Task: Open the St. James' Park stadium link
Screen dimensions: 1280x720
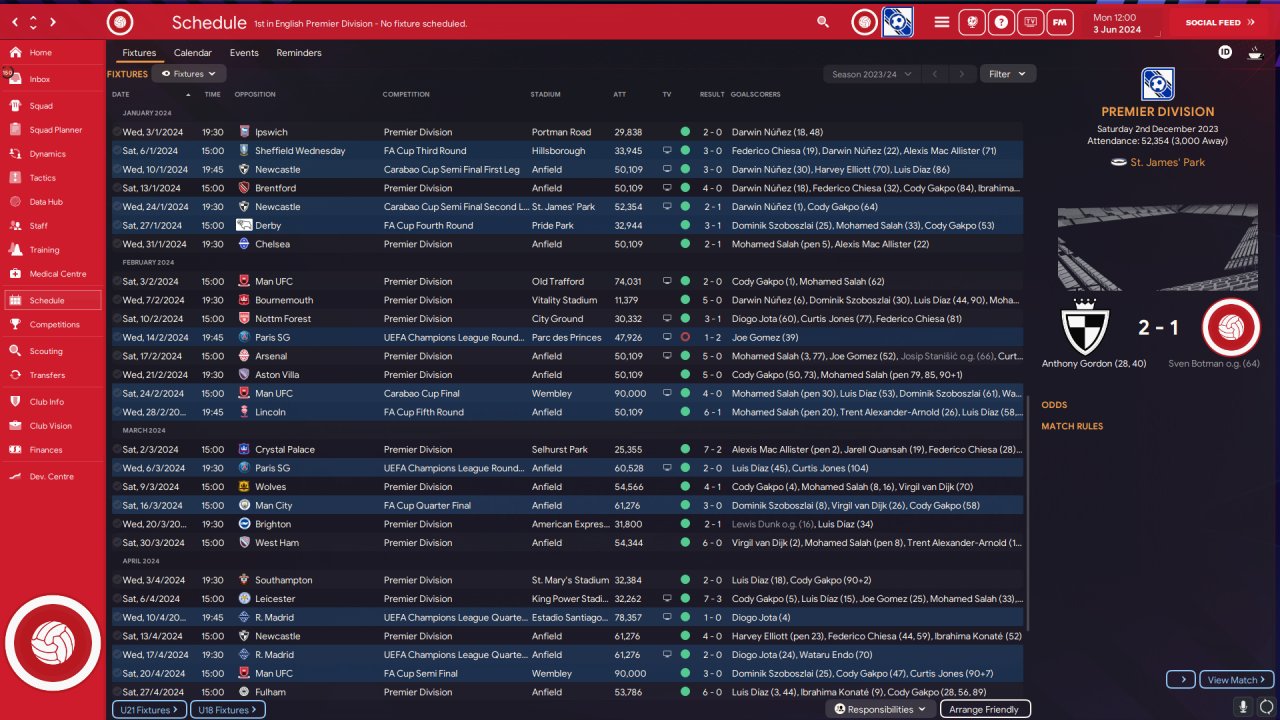Action: pos(1166,162)
